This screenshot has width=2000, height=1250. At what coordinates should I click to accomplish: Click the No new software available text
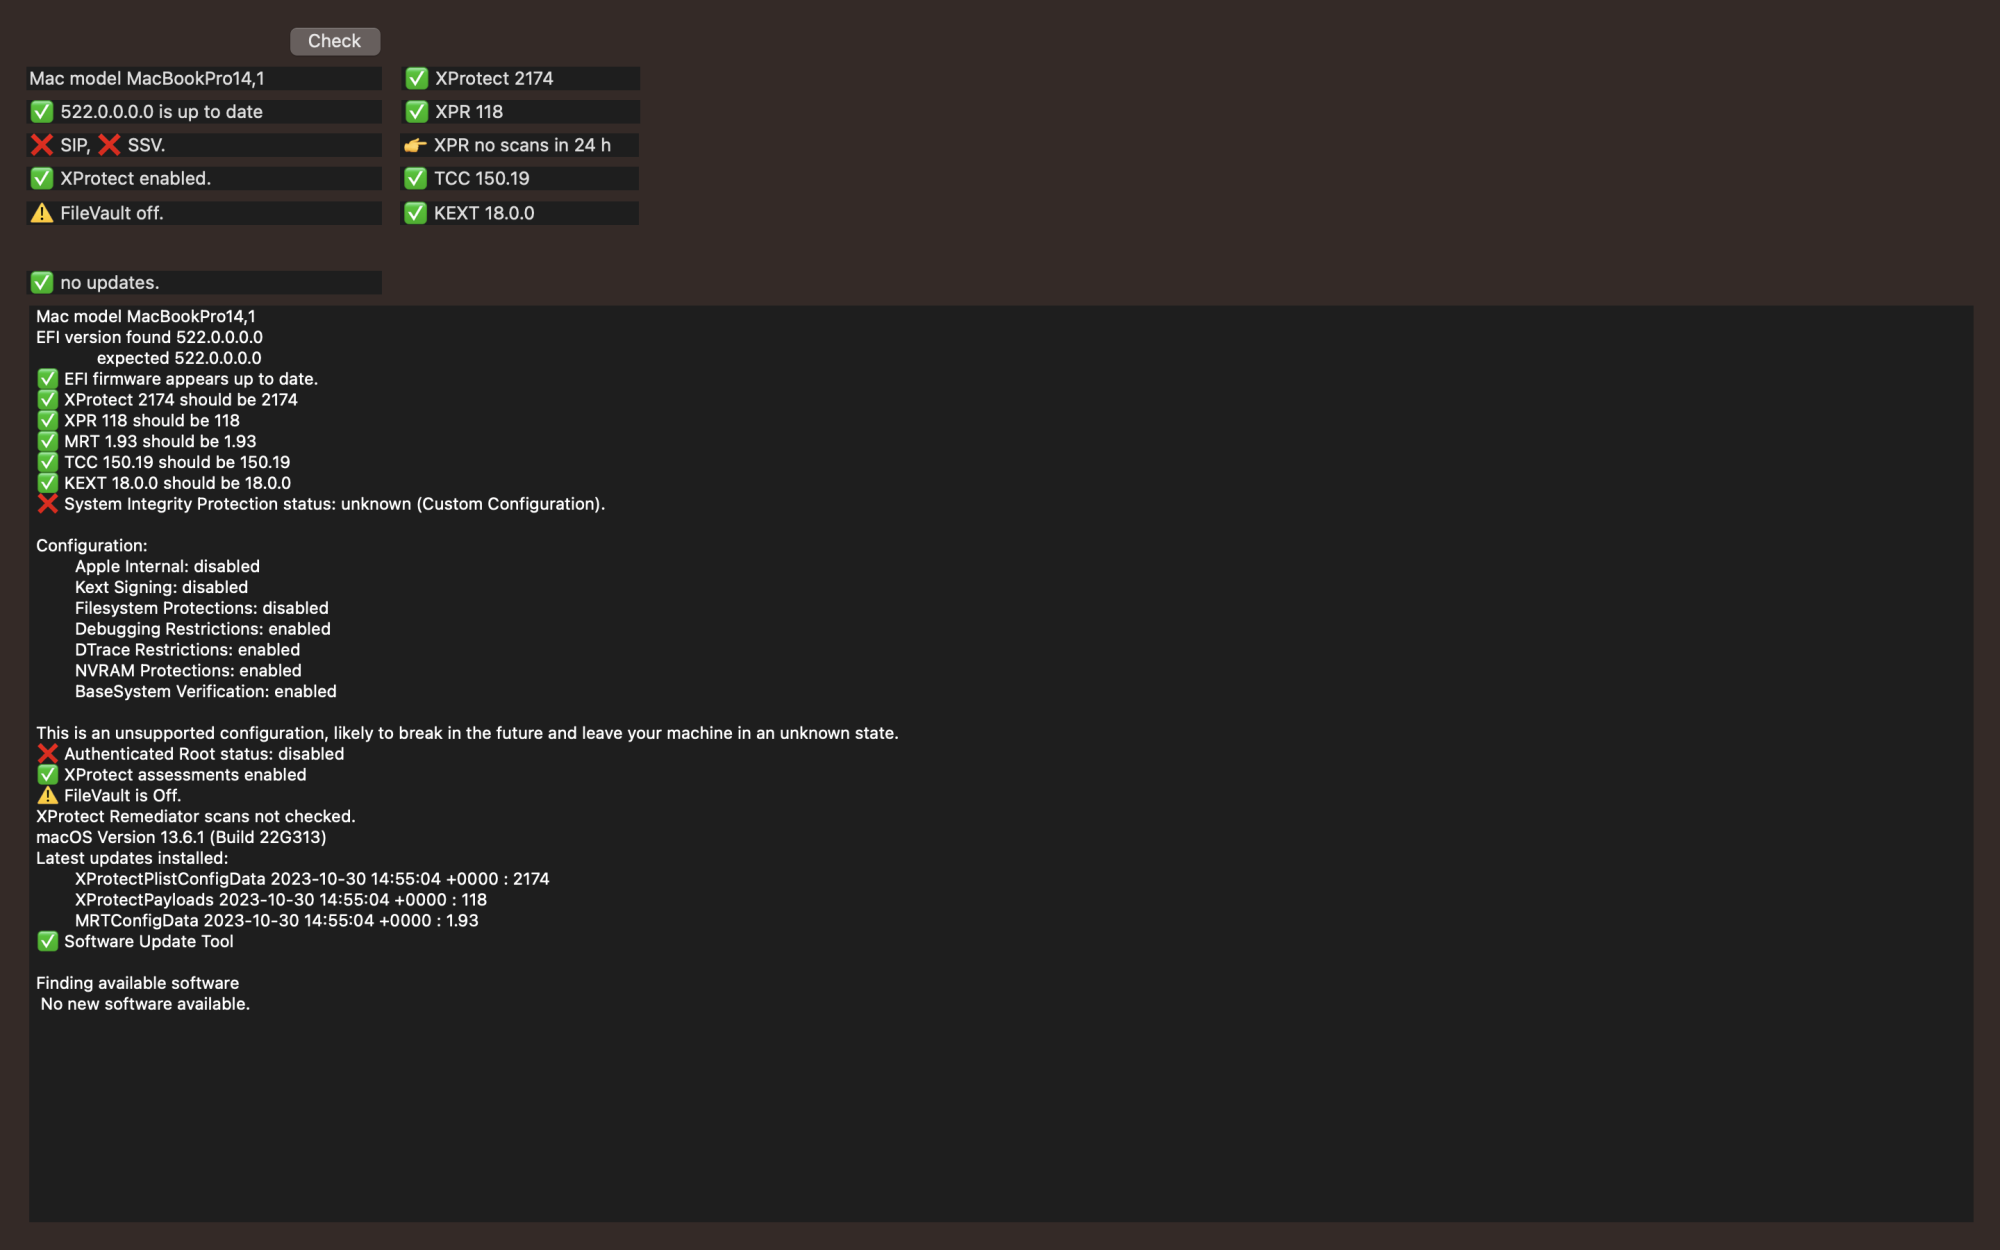point(146,1004)
